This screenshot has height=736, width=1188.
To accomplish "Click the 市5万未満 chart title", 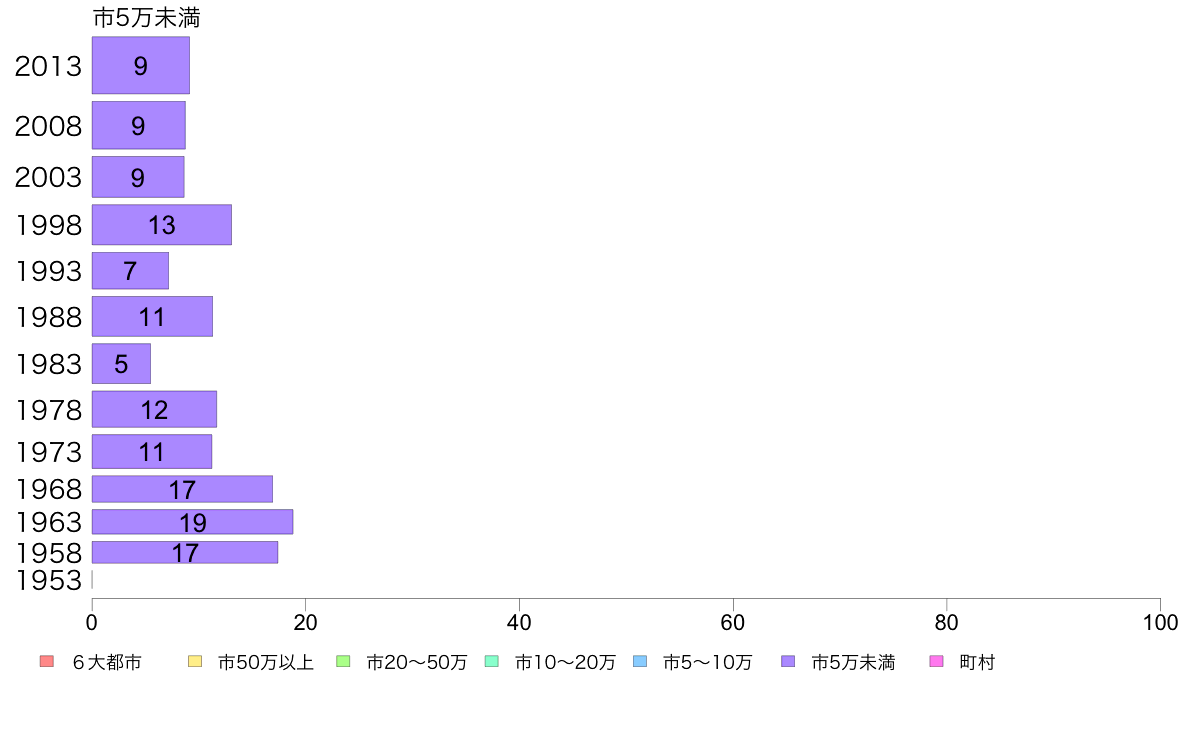I will tap(146, 17).
